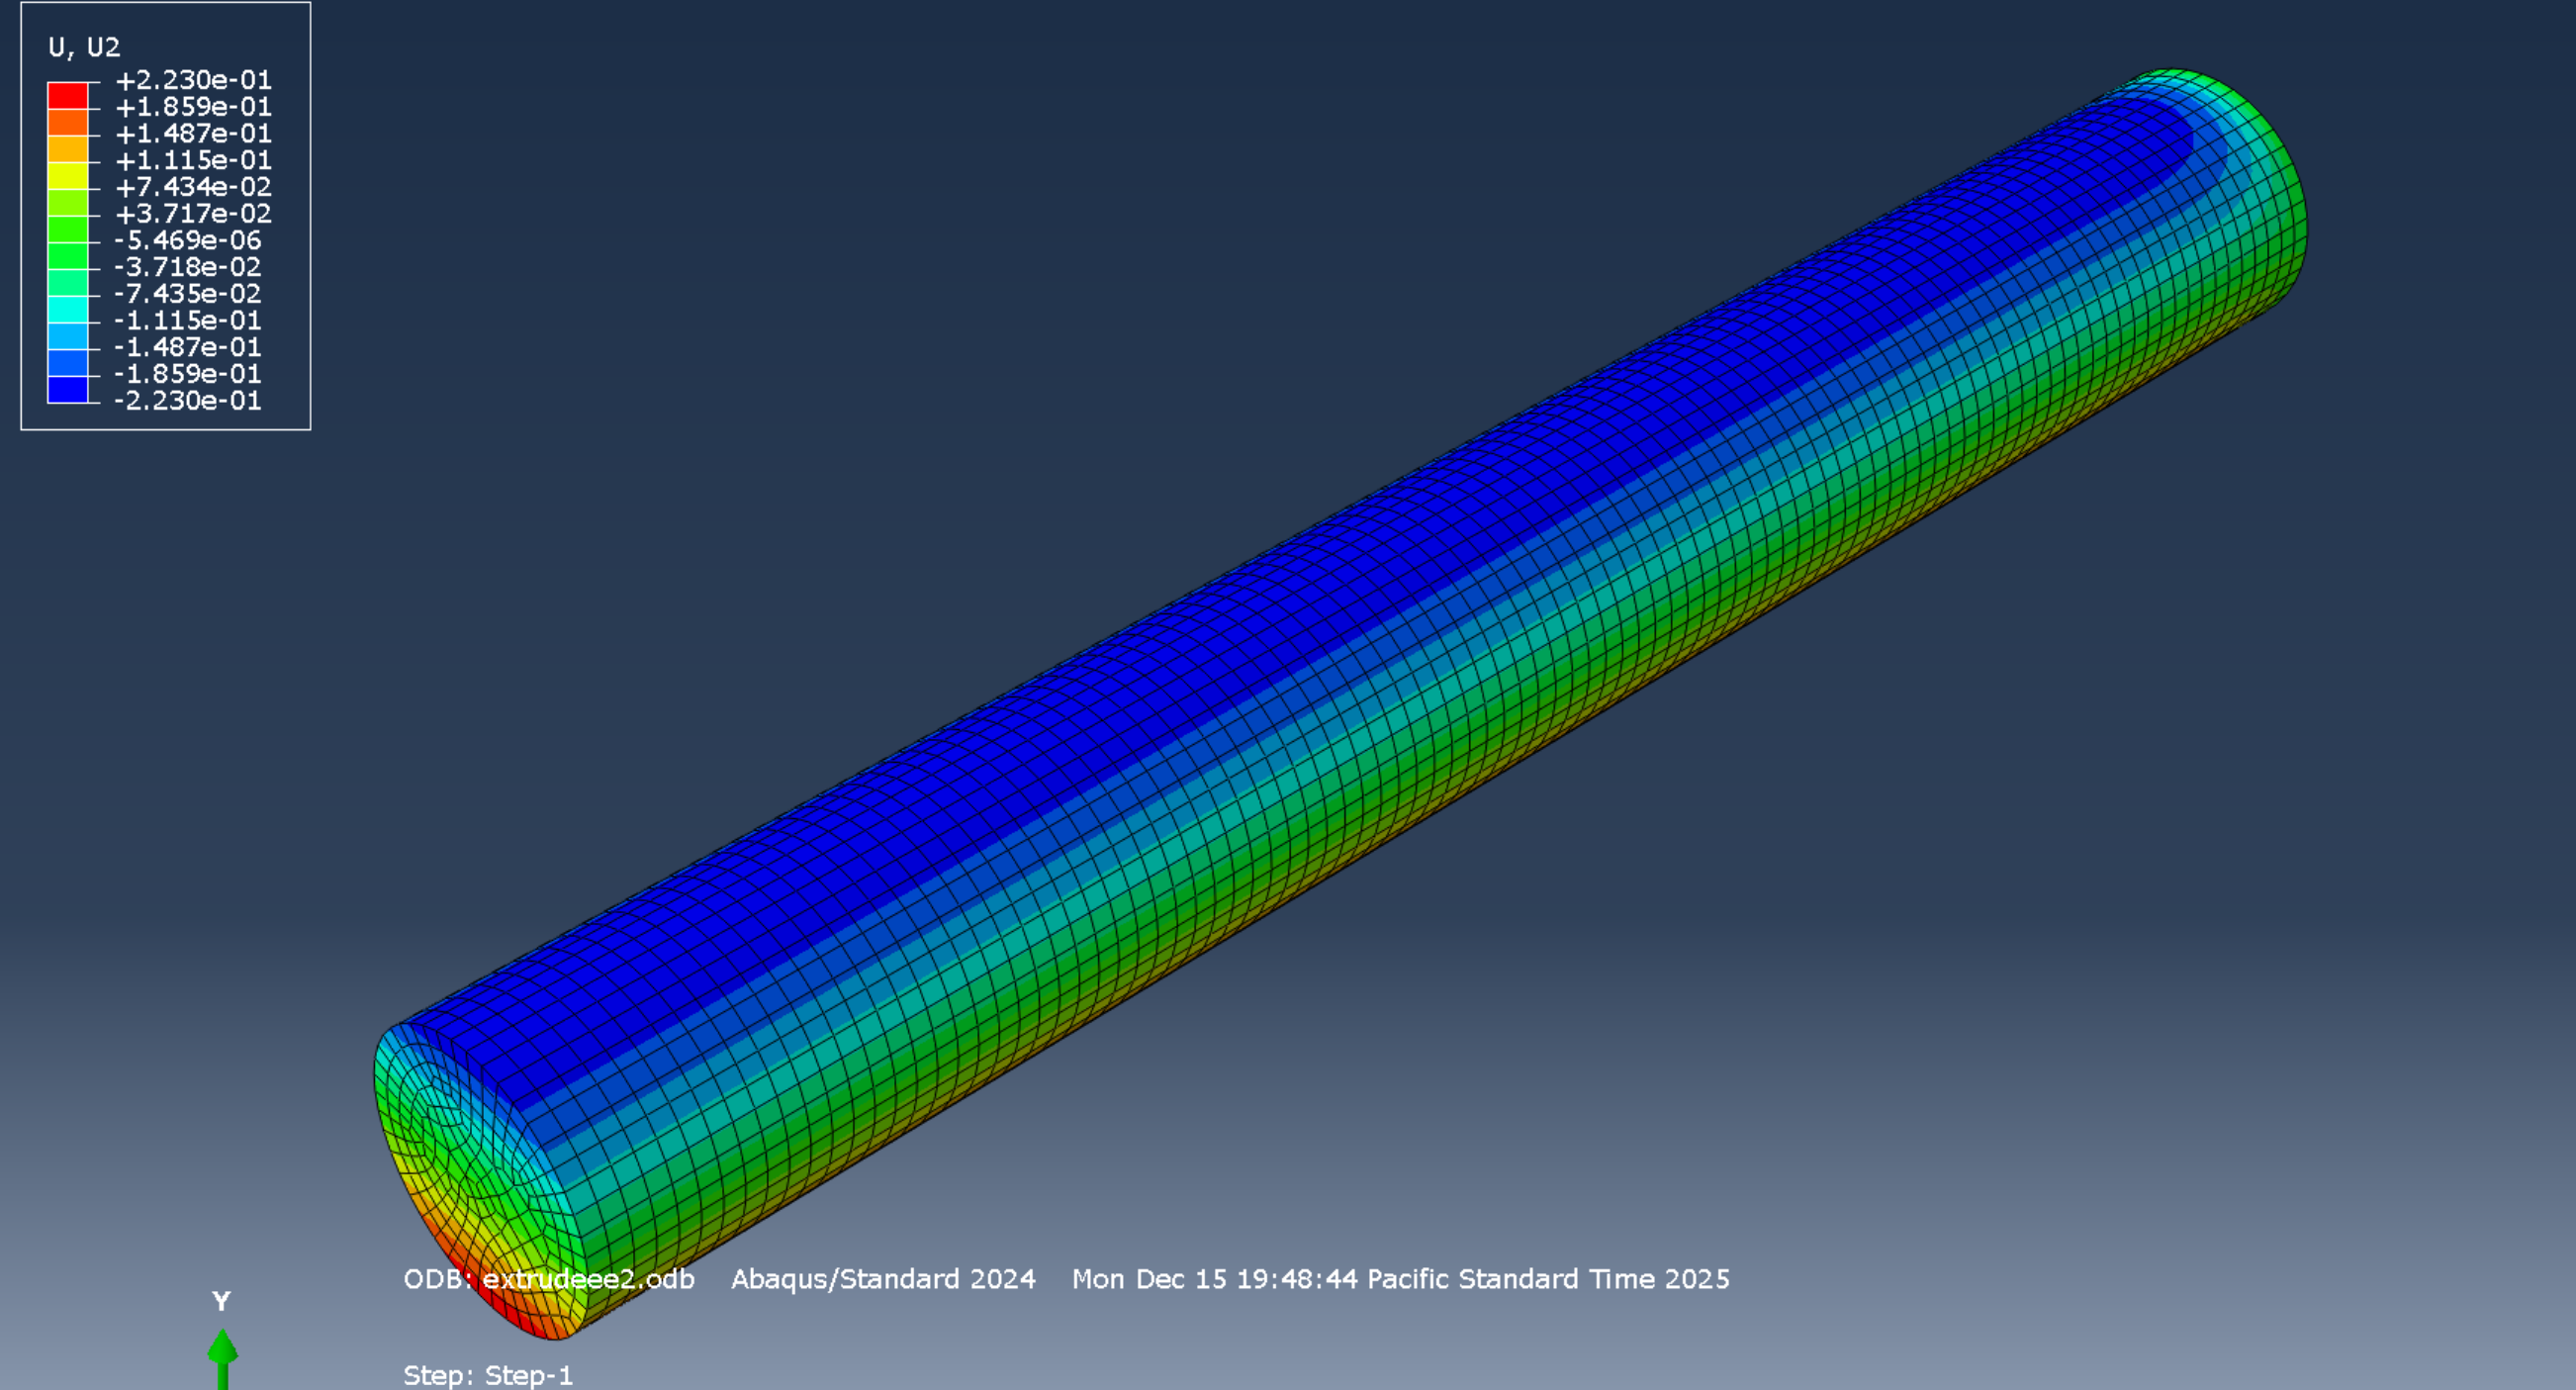This screenshot has height=1390, width=2576.
Task: Click the darkest blue legend swatch
Action: [x=68, y=390]
